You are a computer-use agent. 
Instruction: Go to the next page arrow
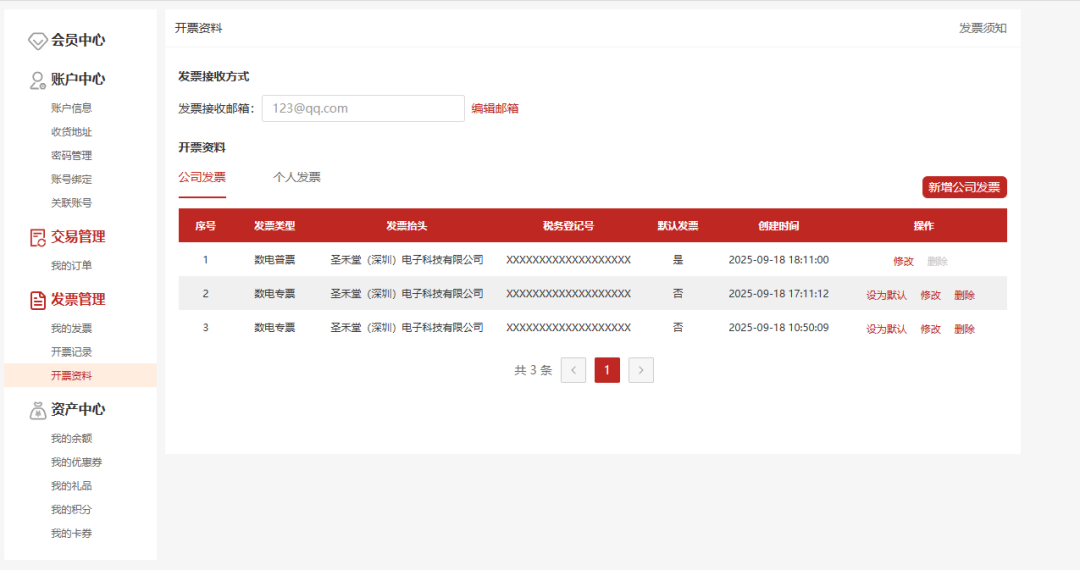[641, 370]
